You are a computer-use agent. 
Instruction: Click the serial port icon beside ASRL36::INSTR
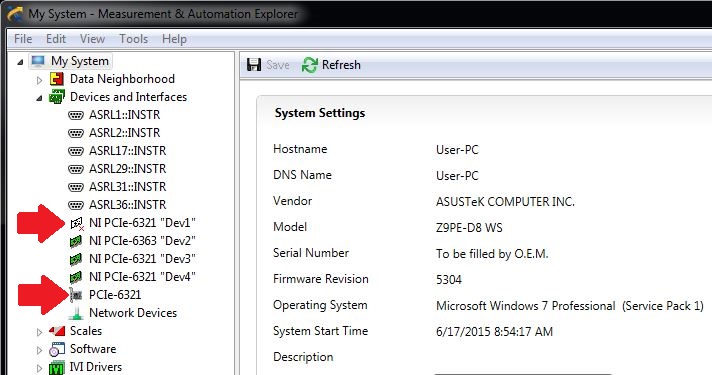click(x=75, y=205)
